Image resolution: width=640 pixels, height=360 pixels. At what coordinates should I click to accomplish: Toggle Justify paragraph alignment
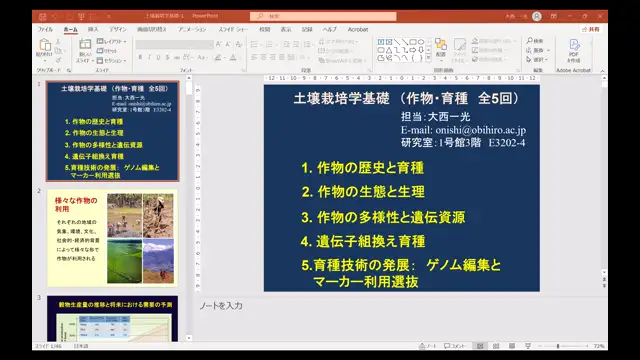[x=282, y=58]
